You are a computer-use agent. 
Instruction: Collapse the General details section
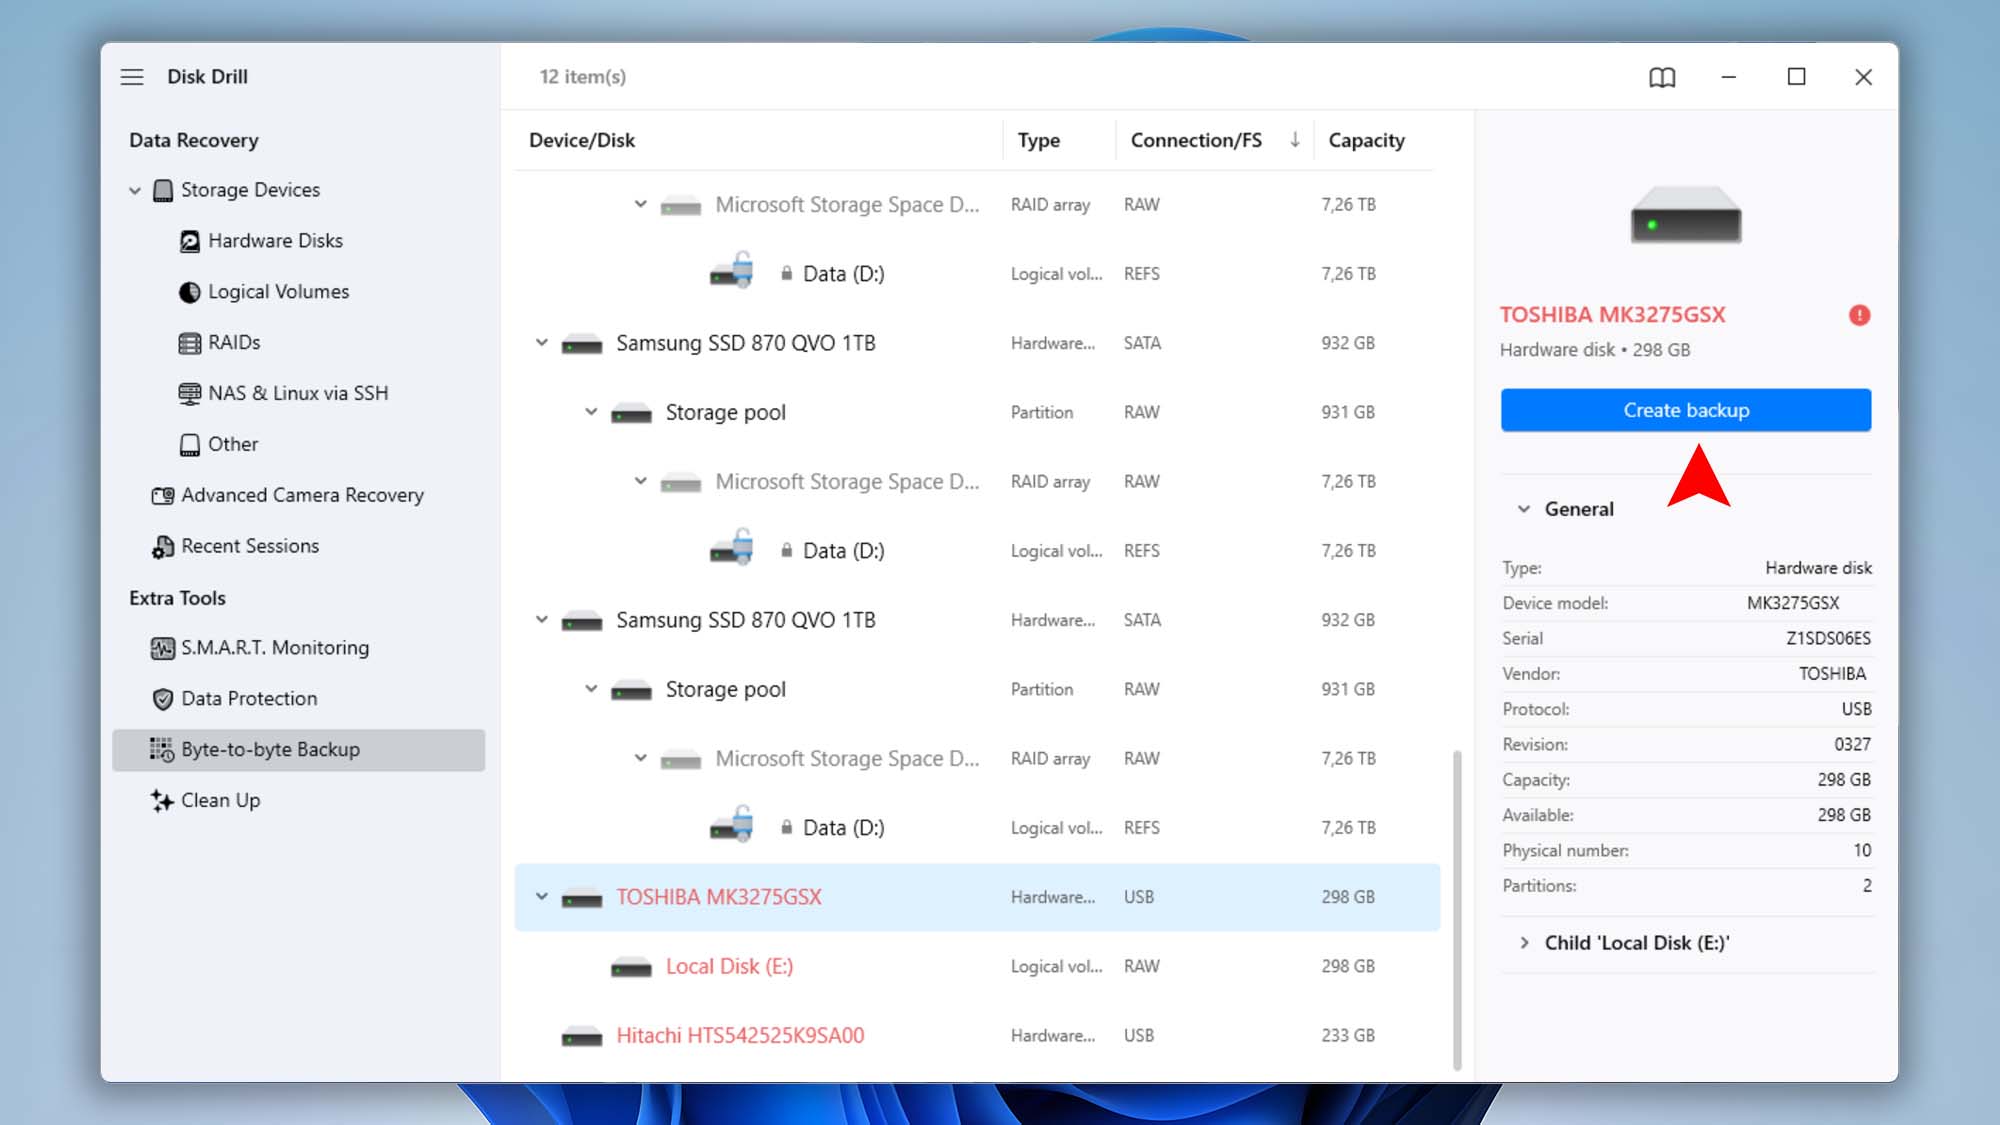[1524, 509]
